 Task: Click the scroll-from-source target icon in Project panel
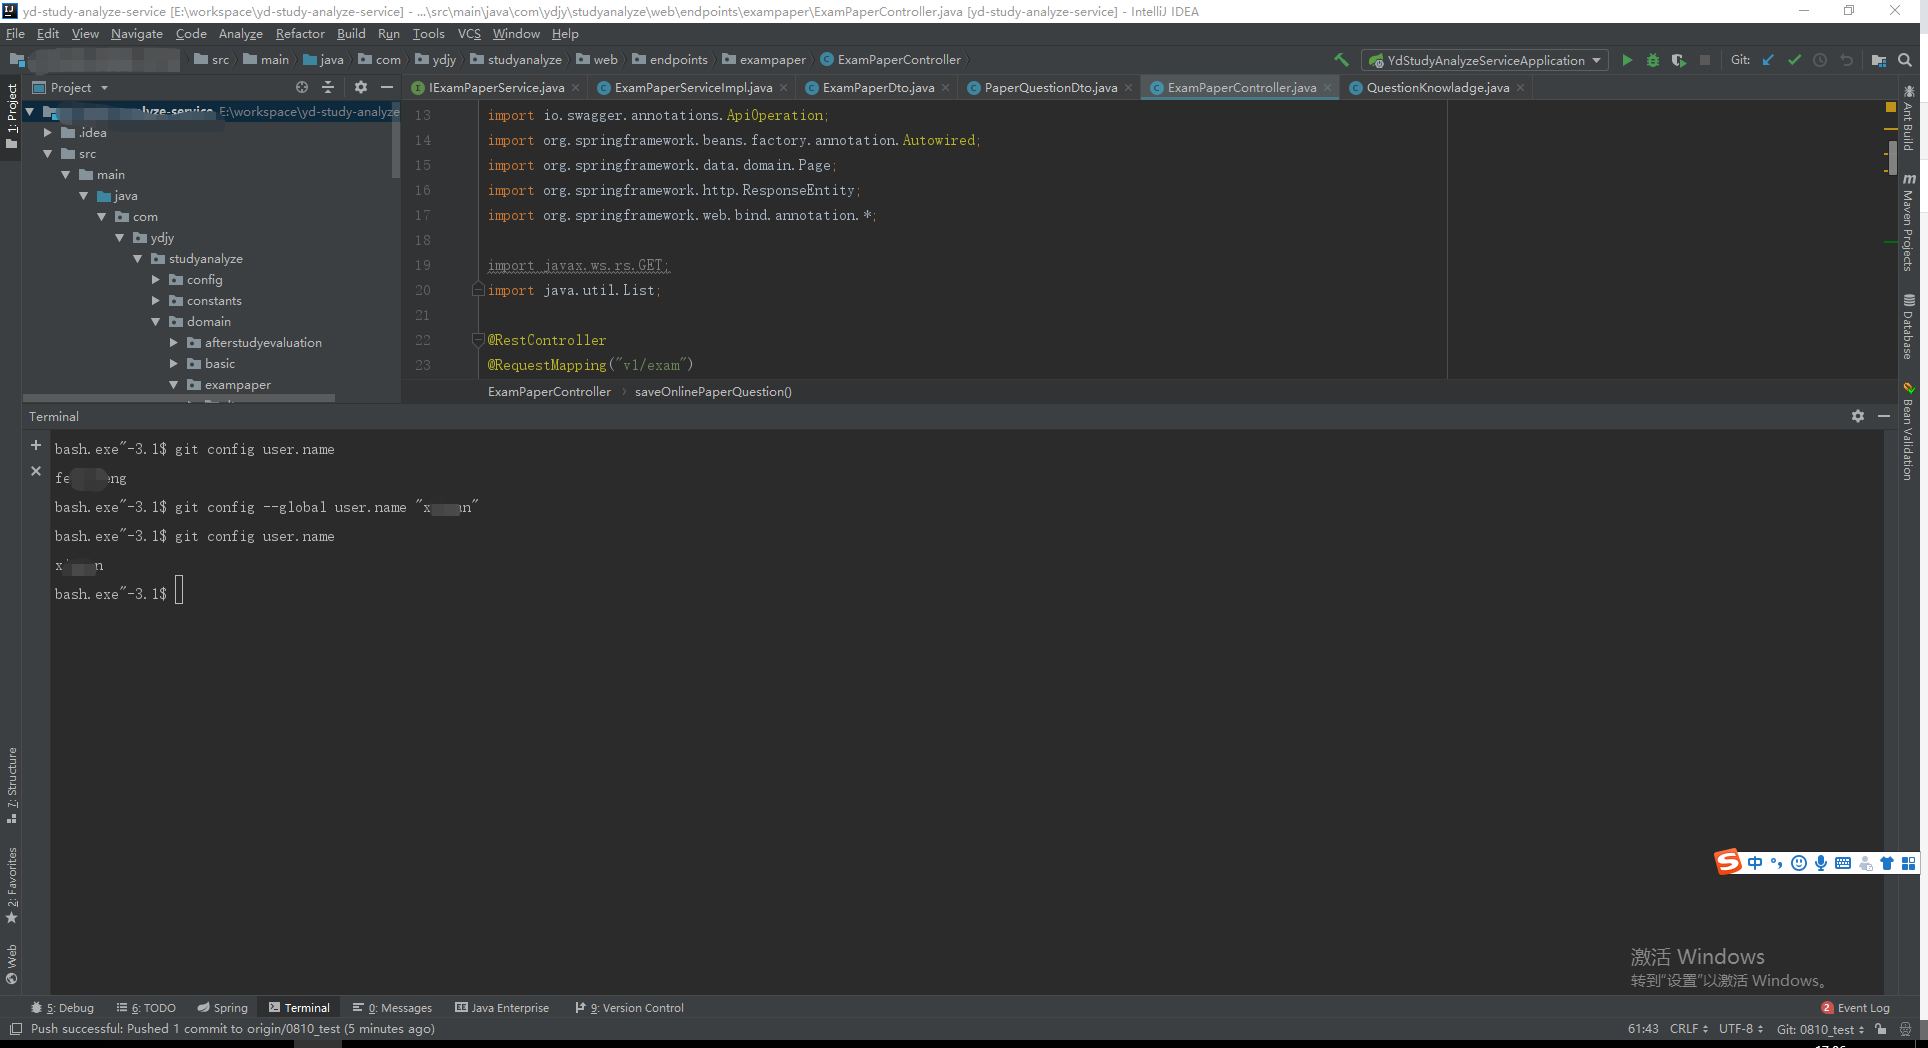pos(302,88)
